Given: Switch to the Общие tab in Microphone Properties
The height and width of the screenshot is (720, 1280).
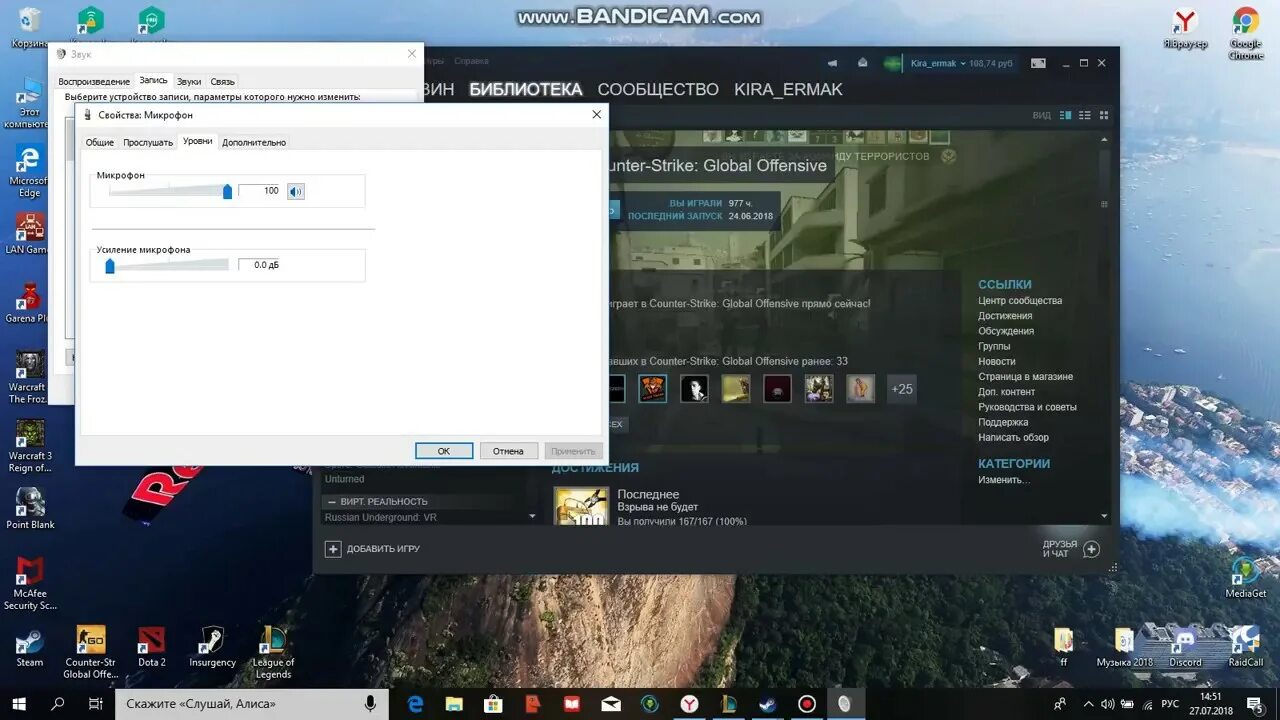Looking at the screenshot, I should point(100,143).
